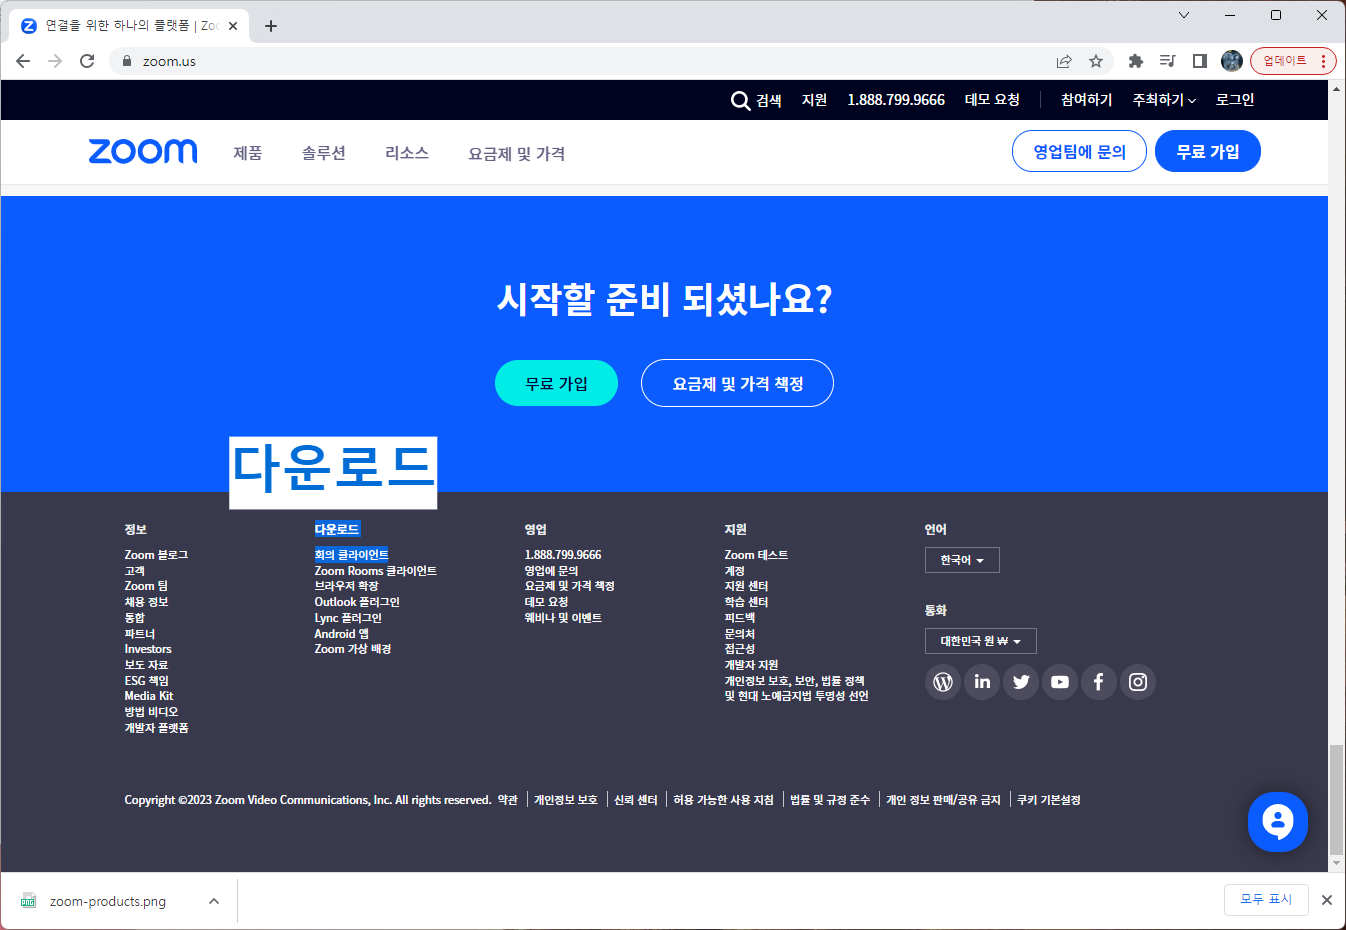Open the chat bot bubble icon
This screenshot has width=1346, height=930.
(x=1278, y=822)
